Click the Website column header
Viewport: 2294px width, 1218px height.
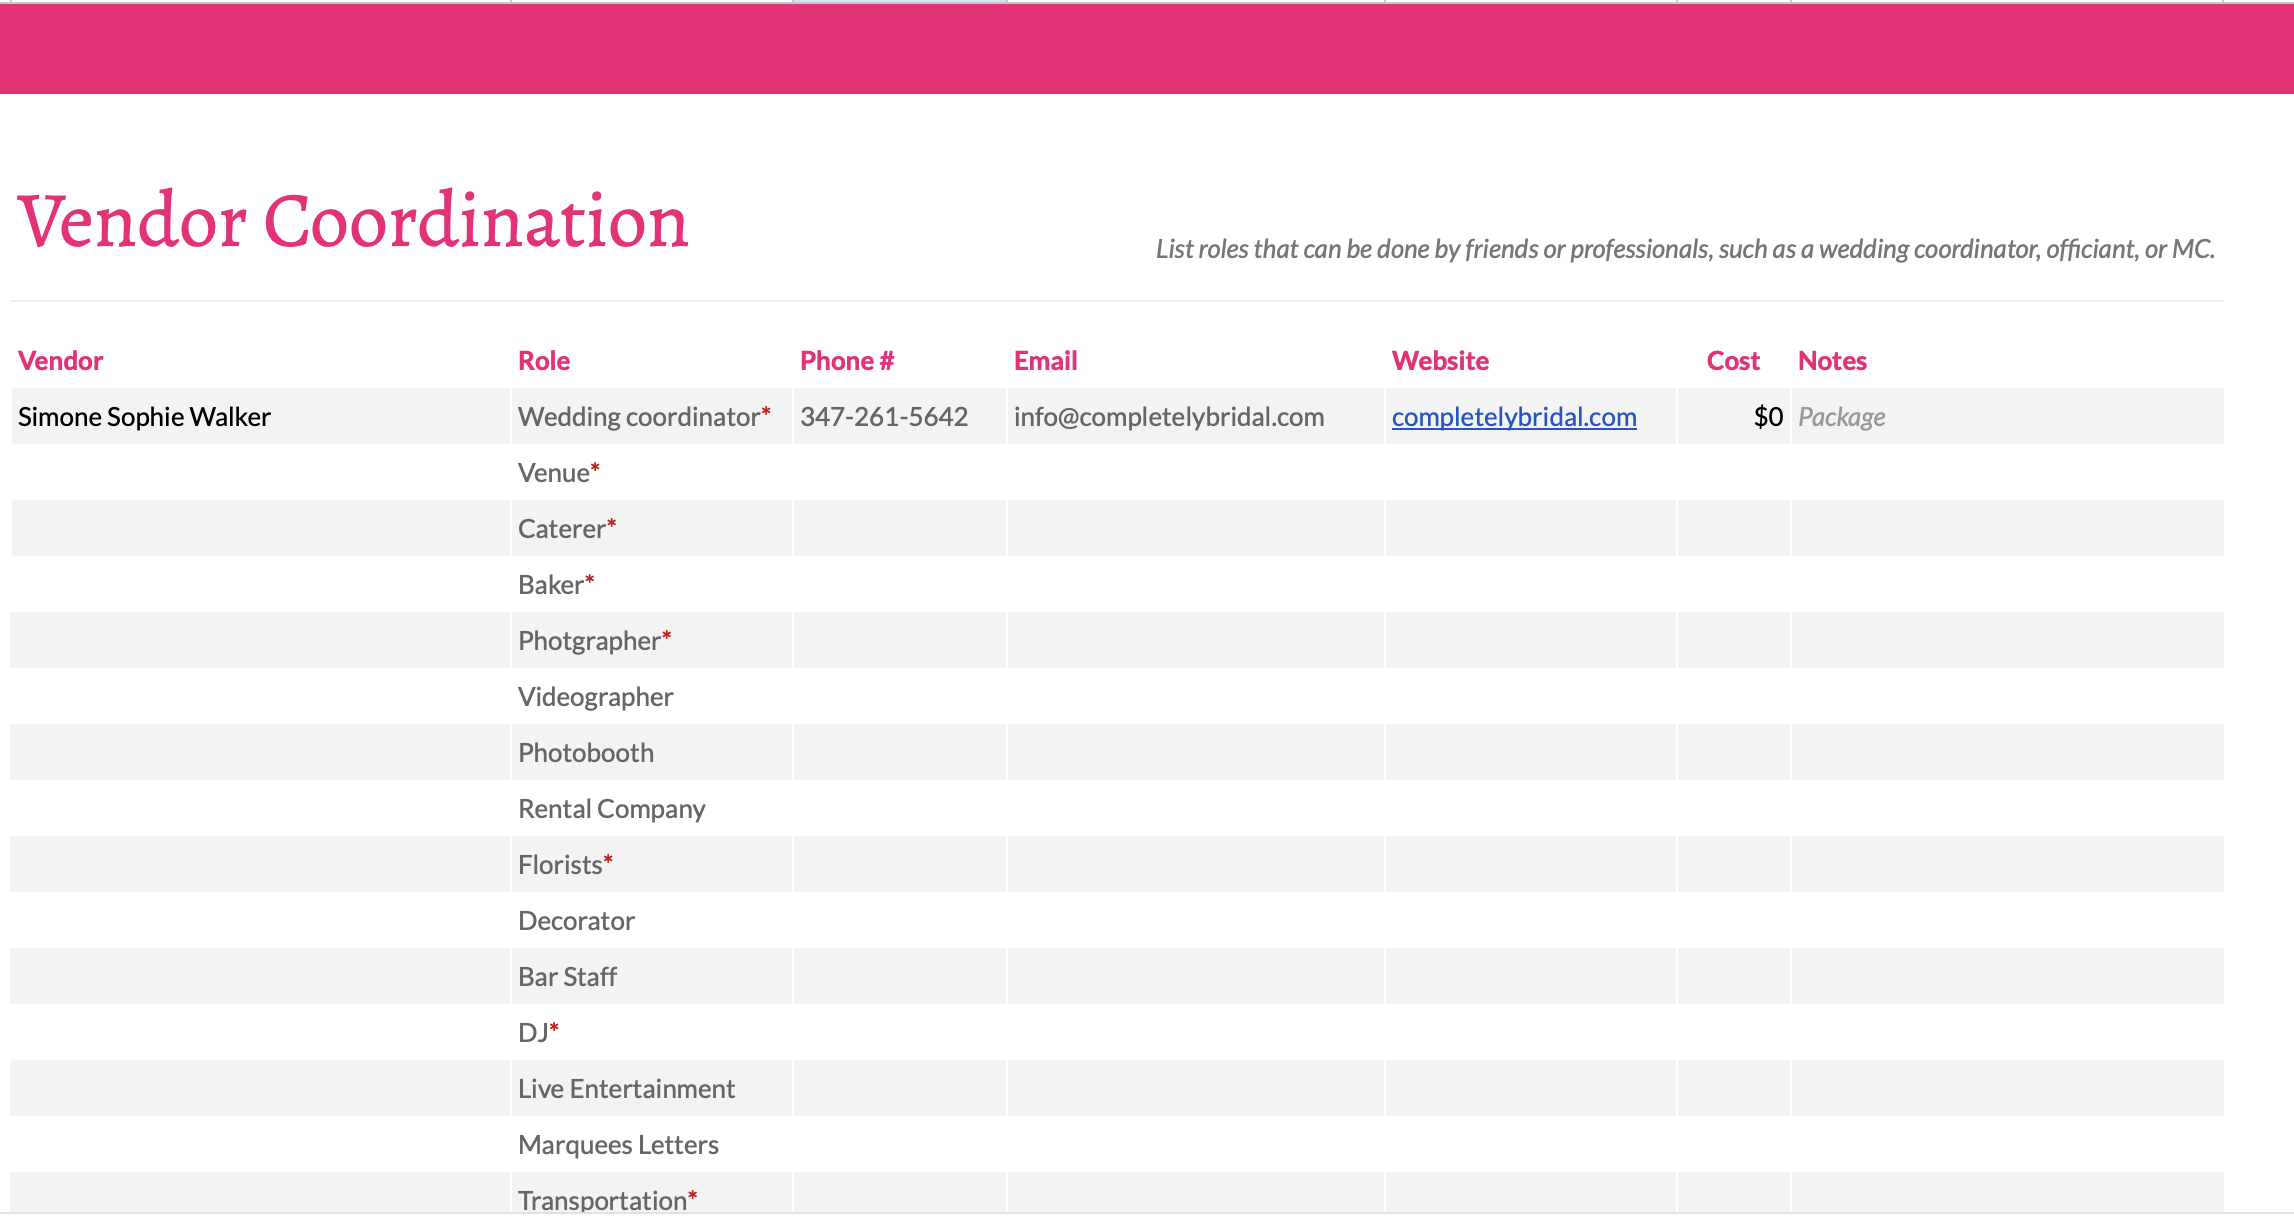[1440, 361]
